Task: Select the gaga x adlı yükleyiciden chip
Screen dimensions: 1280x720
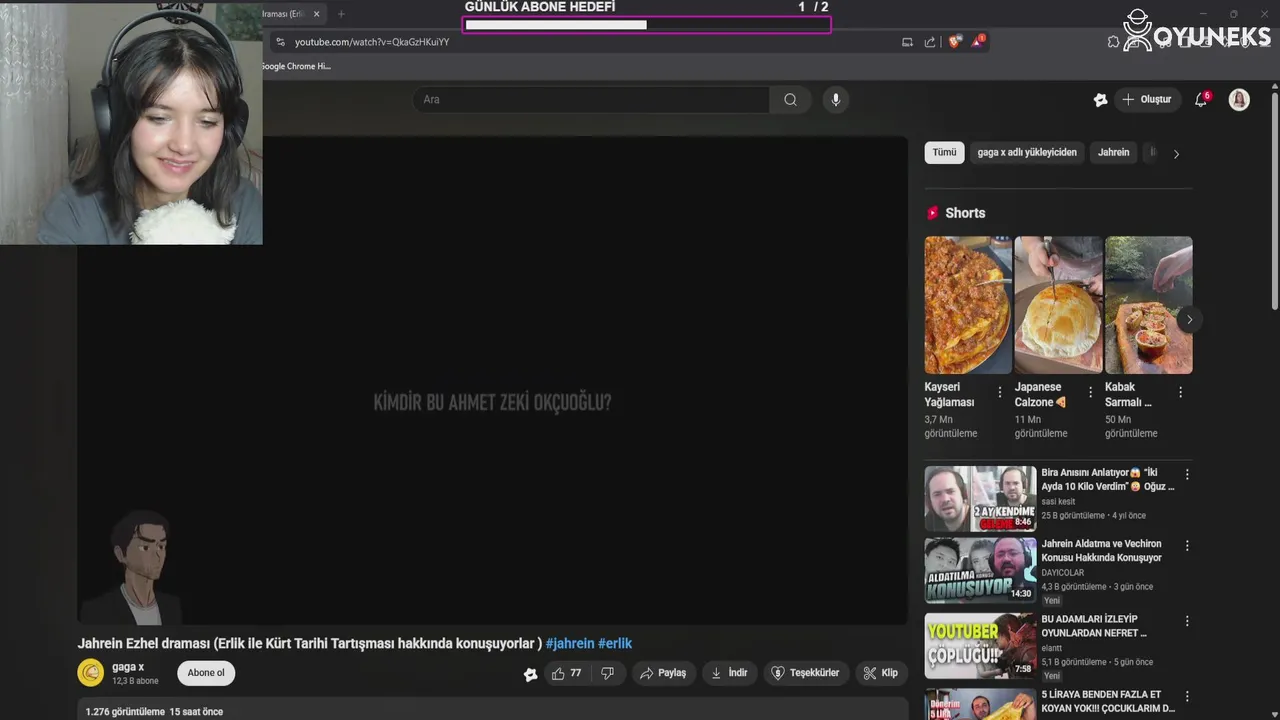Action: click(1027, 153)
